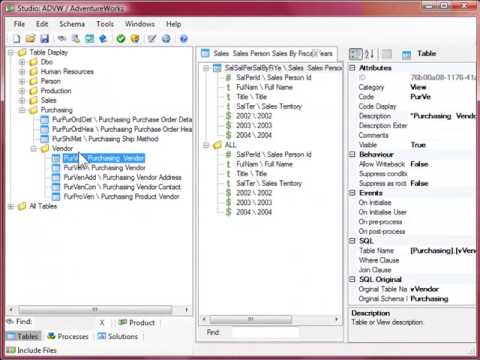Switch to the Processes tab
This screenshot has width=480, height=360.
click(68, 336)
